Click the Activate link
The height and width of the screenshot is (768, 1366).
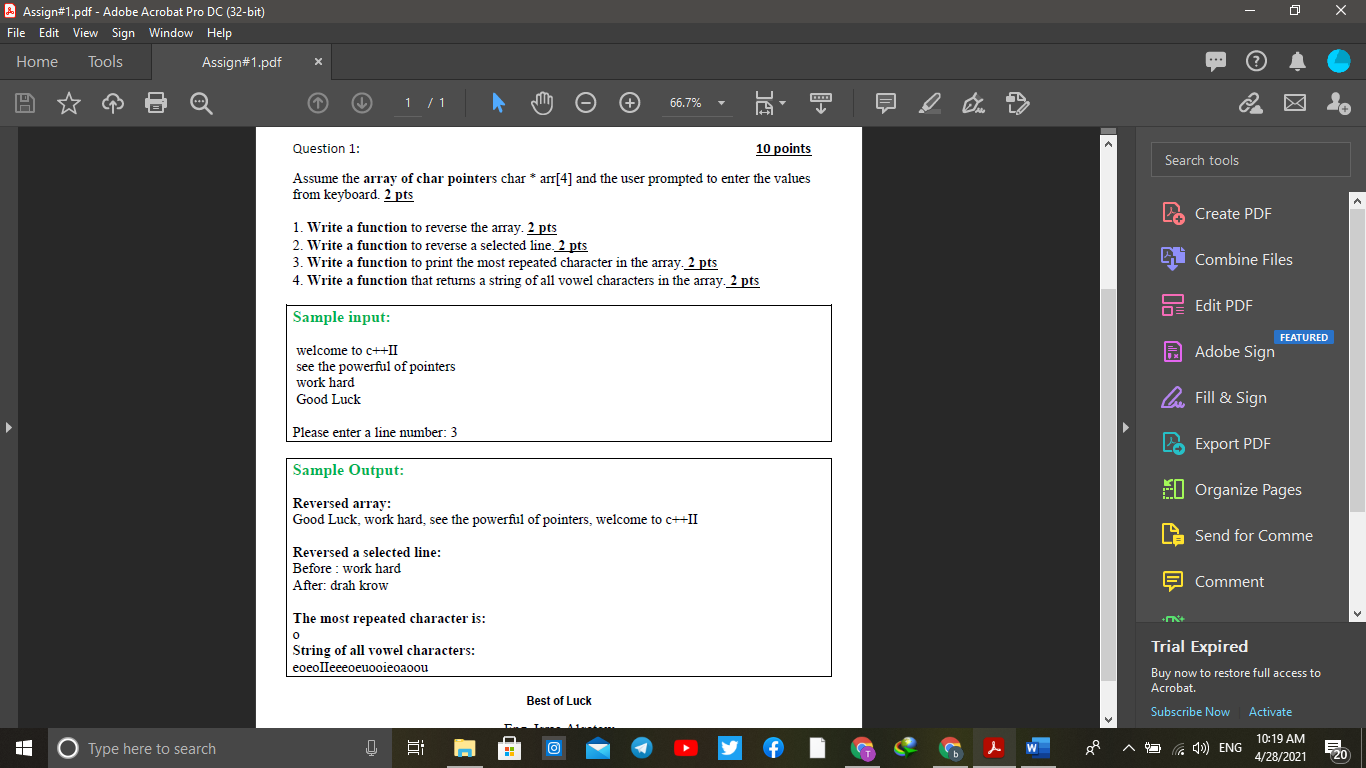[1270, 712]
